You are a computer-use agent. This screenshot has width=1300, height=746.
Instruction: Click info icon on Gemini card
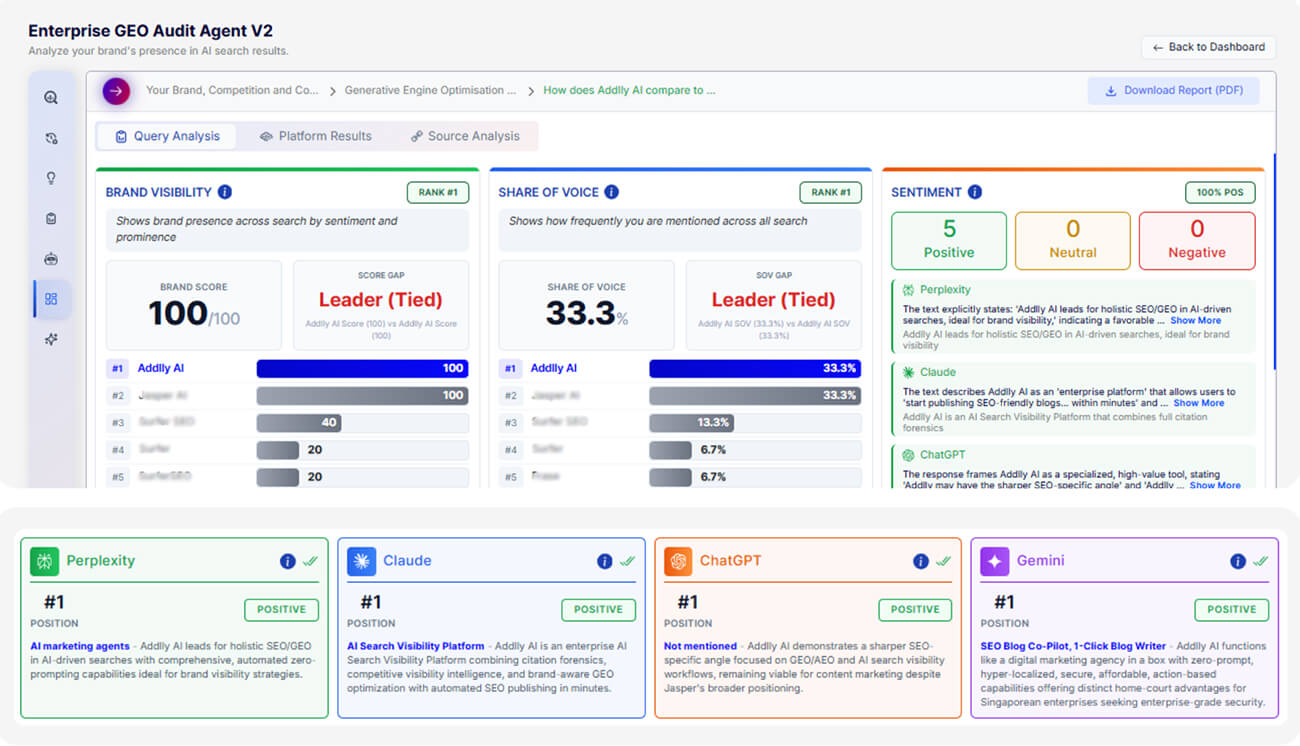coord(1238,562)
